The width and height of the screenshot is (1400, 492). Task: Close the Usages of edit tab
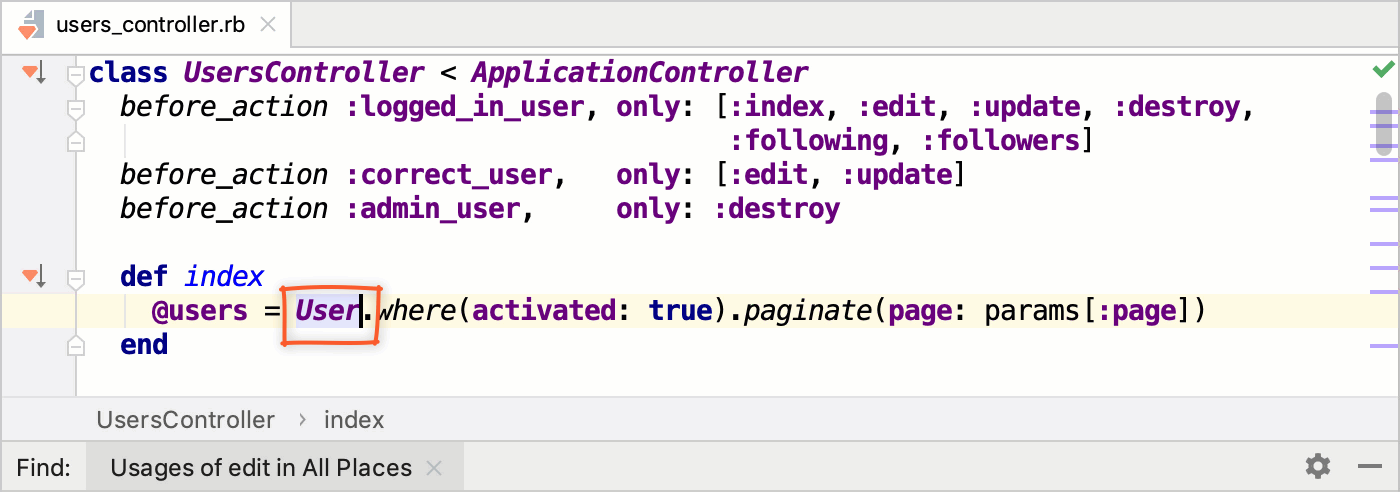tap(434, 467)
